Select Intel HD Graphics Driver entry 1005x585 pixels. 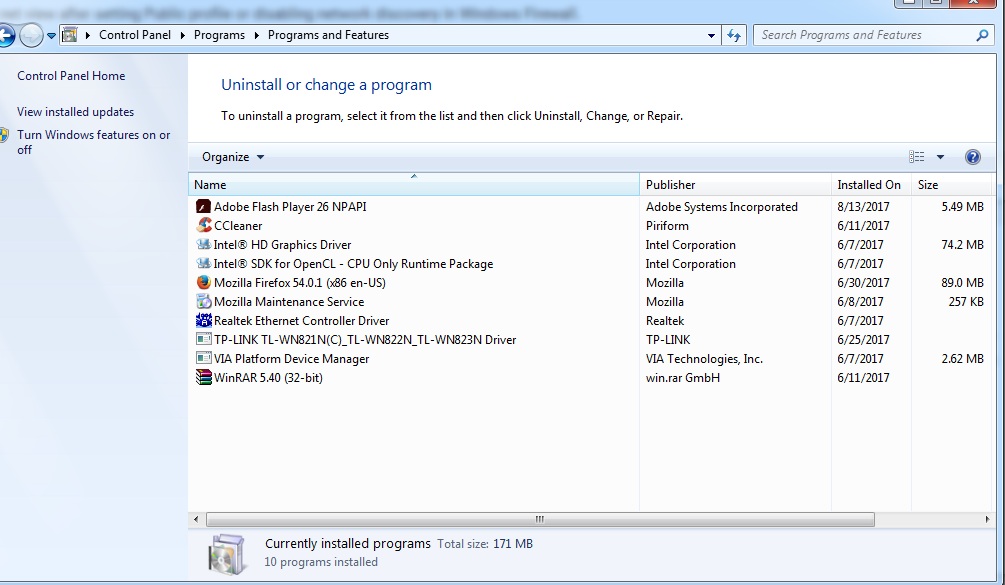282,245
